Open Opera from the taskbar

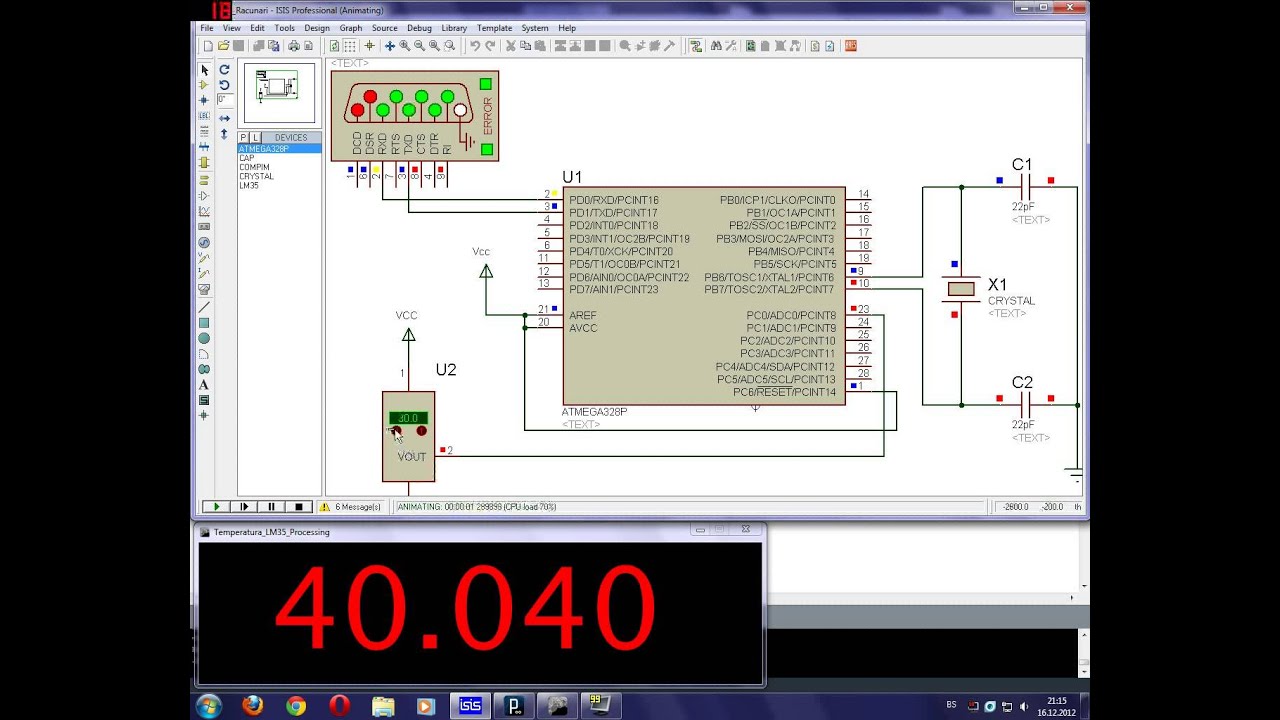click(x=339, y=706)
